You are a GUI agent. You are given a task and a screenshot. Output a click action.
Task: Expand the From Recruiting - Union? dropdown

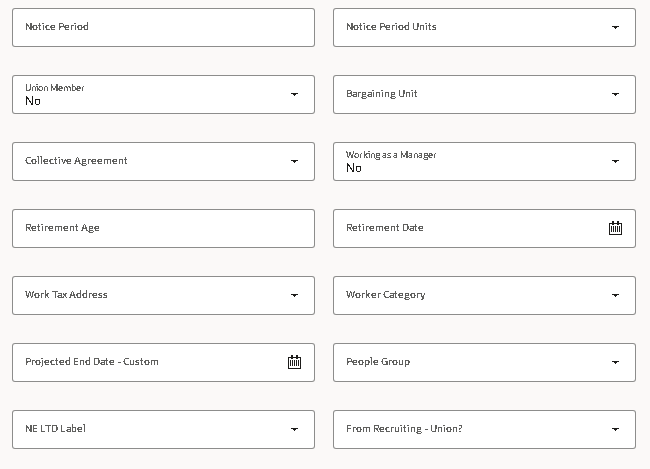(x=615, y=429)
